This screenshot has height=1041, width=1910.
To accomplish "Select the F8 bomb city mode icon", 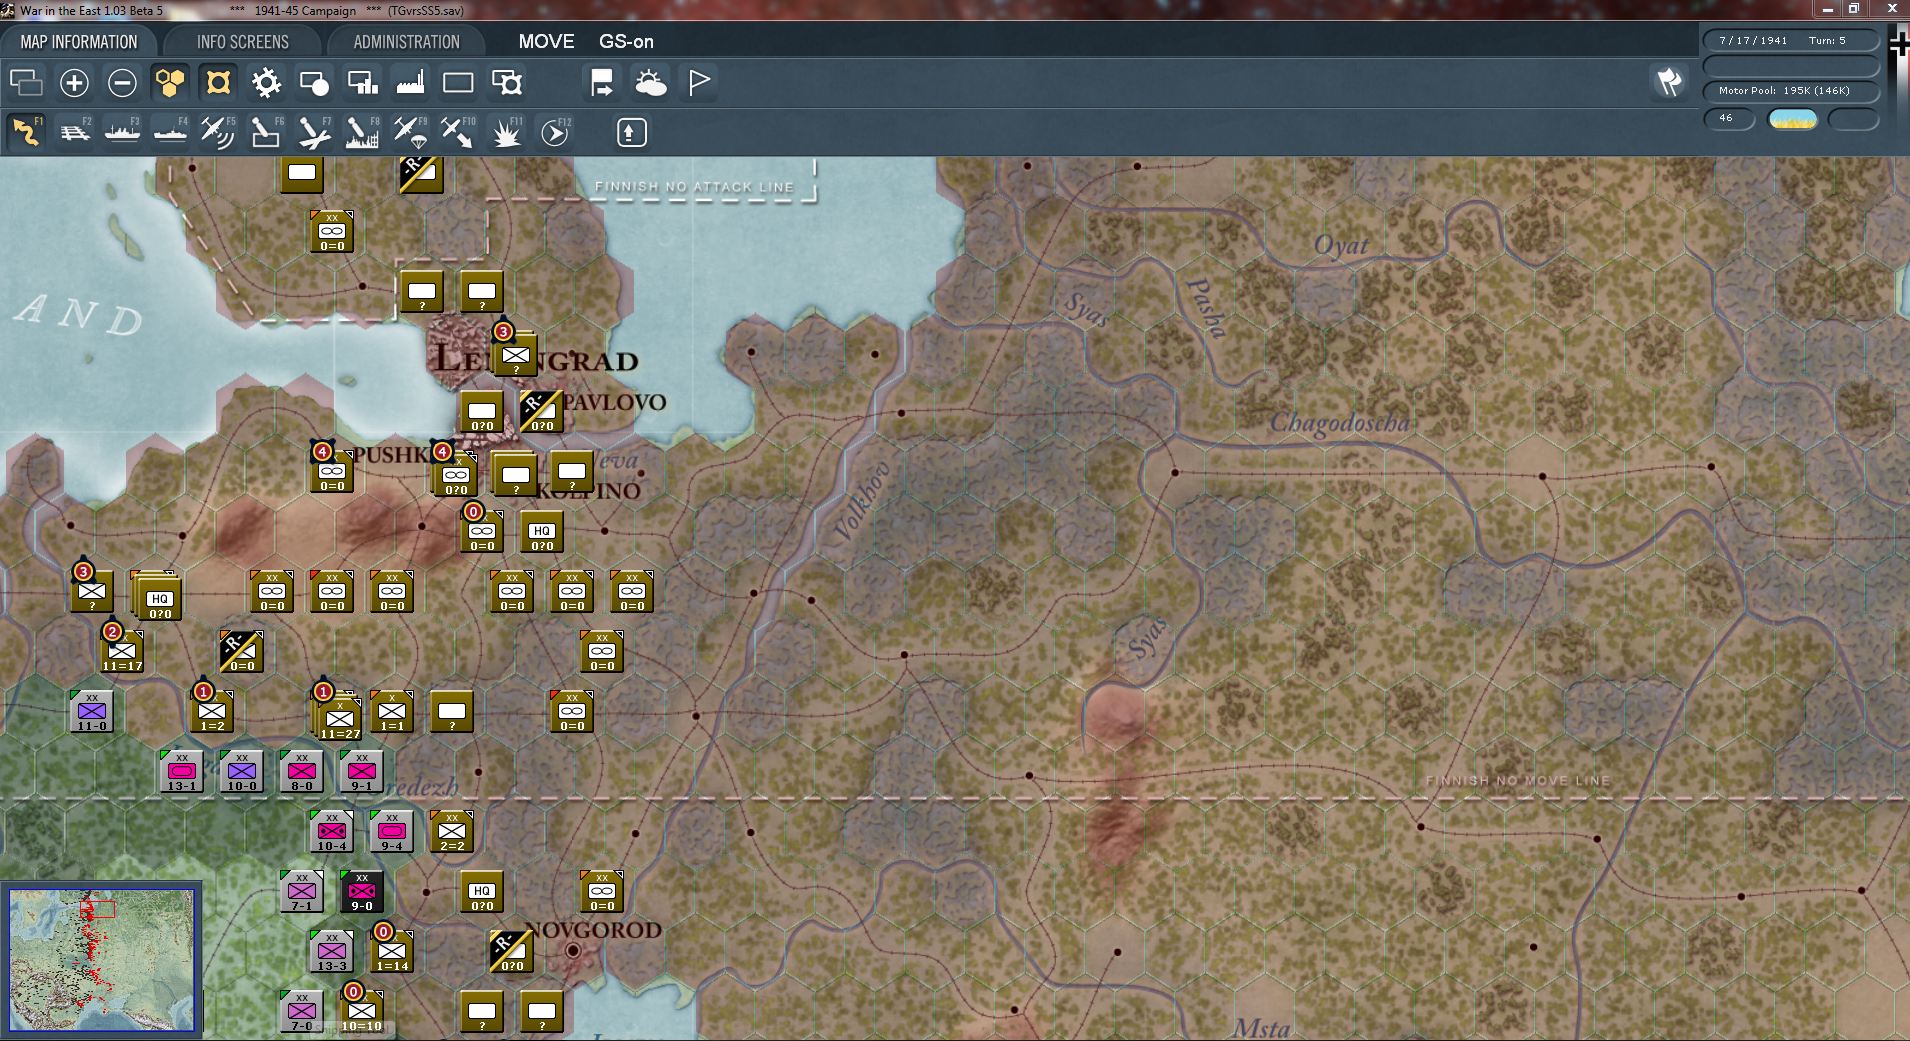I will (x=362, y=132).
